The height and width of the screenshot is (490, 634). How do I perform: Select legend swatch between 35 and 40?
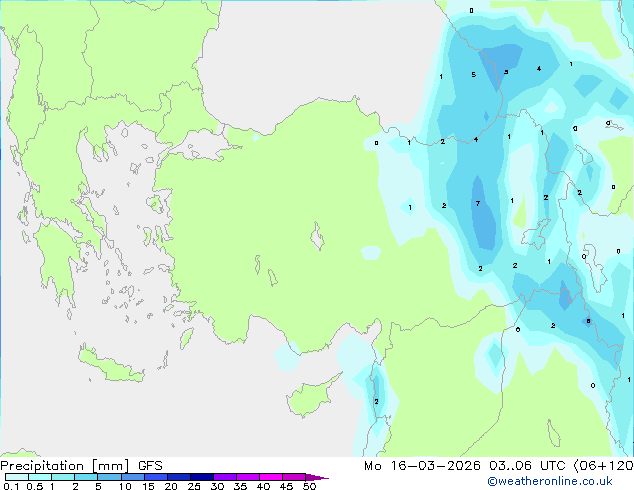pyautogui.click(x=247, y=477)
